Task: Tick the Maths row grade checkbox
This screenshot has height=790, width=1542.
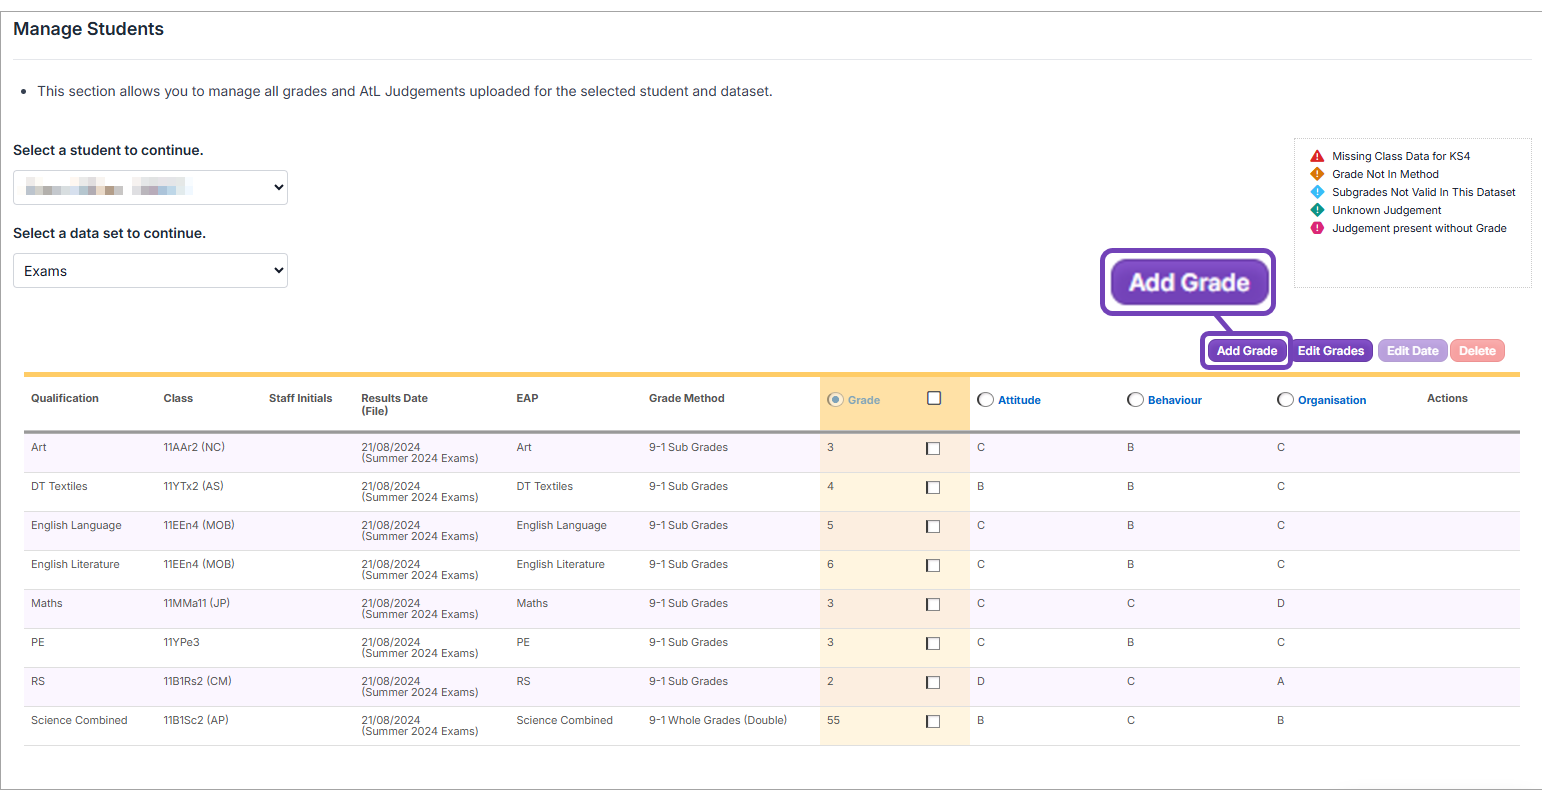Action: coord(933,605)
